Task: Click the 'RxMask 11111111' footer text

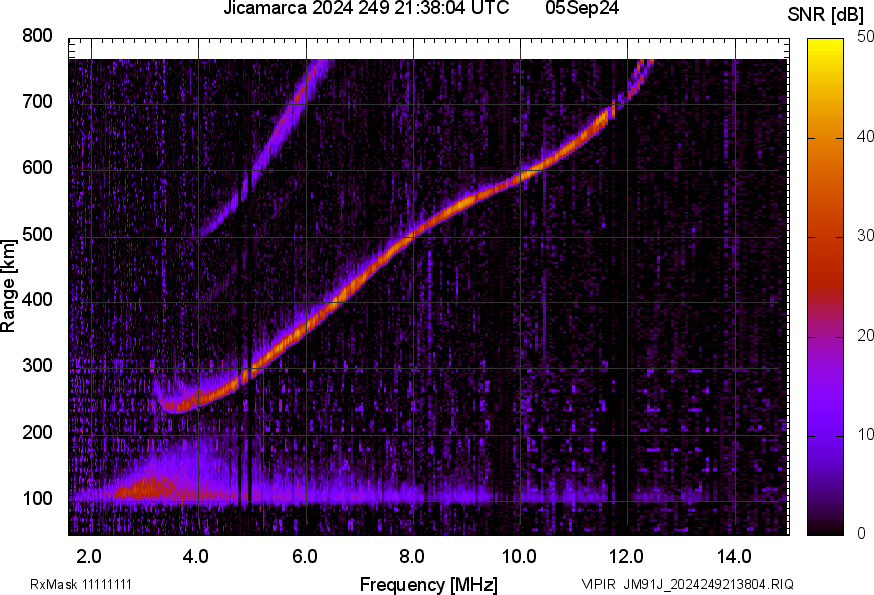Action: 81,584
